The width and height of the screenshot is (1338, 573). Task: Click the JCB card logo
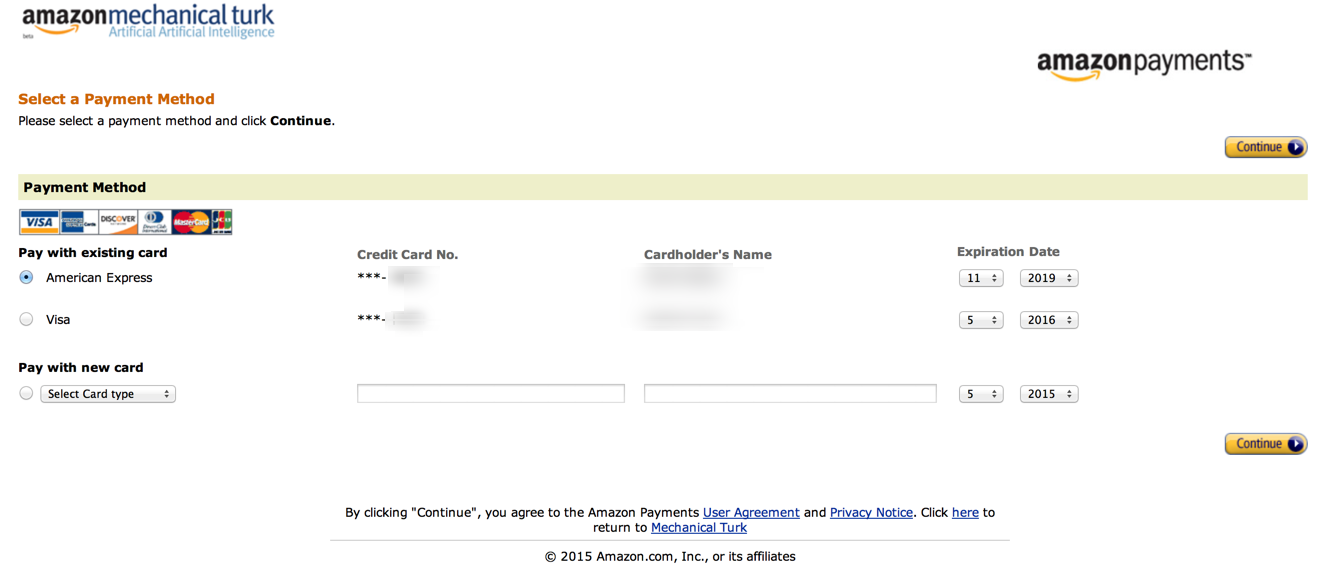click(222, 222)
